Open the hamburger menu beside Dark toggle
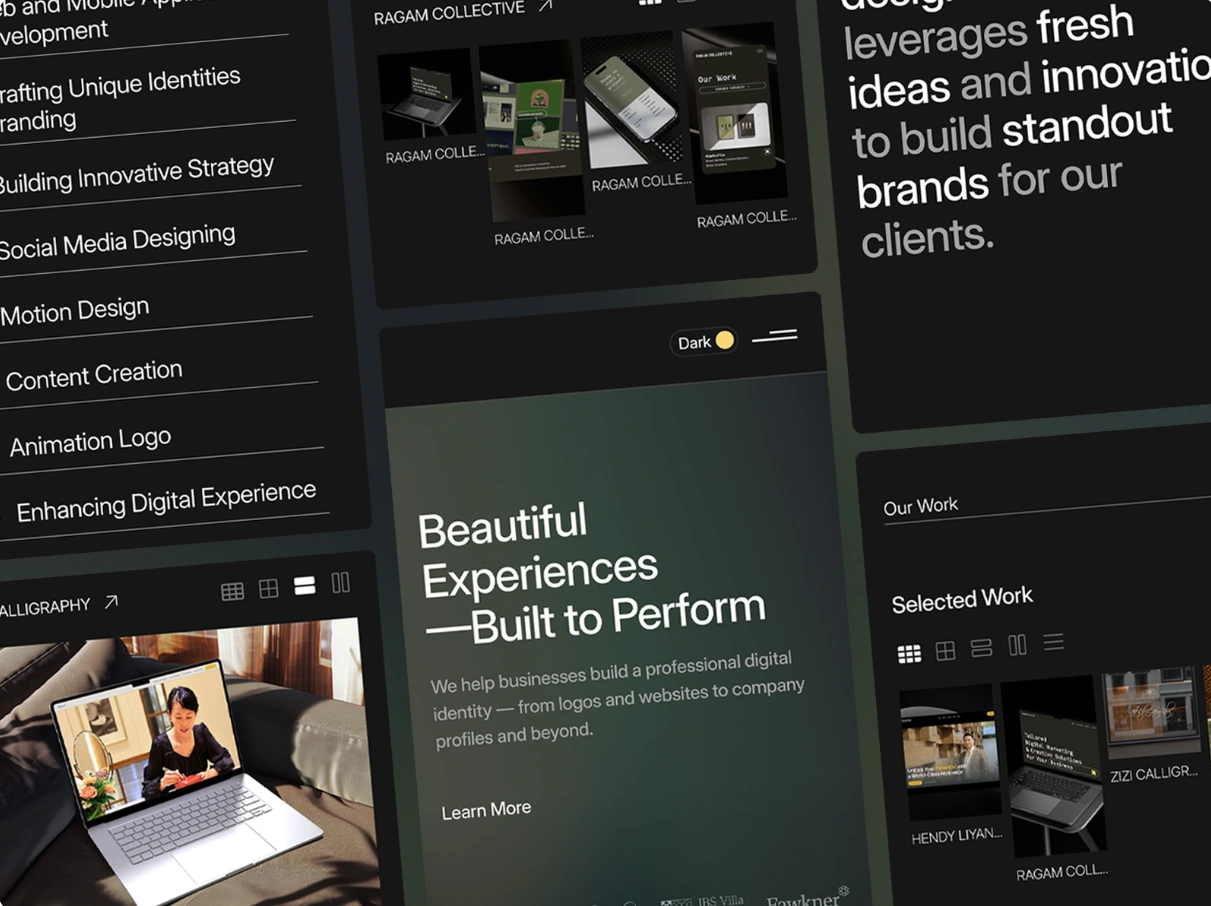 (775, 336)
